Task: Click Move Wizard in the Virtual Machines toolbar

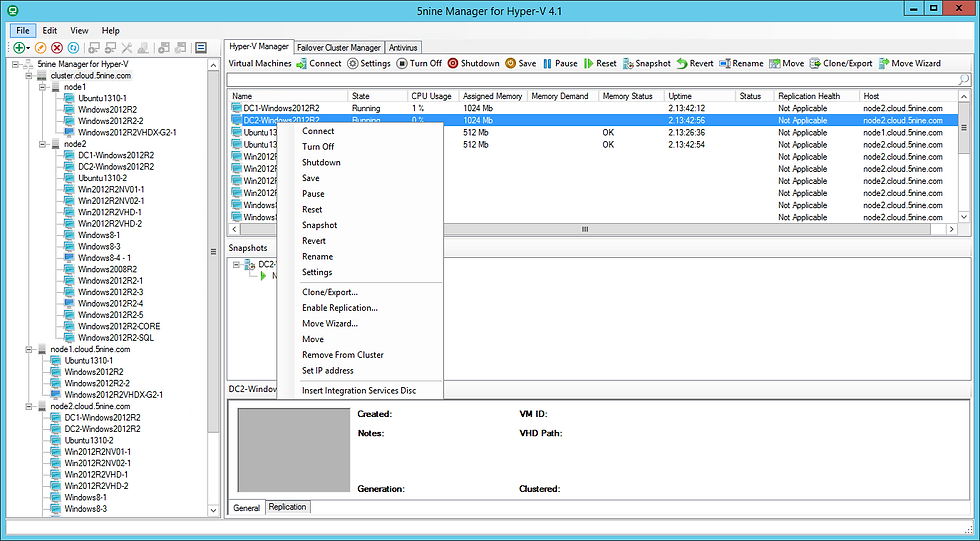Action: pos(909,63)
